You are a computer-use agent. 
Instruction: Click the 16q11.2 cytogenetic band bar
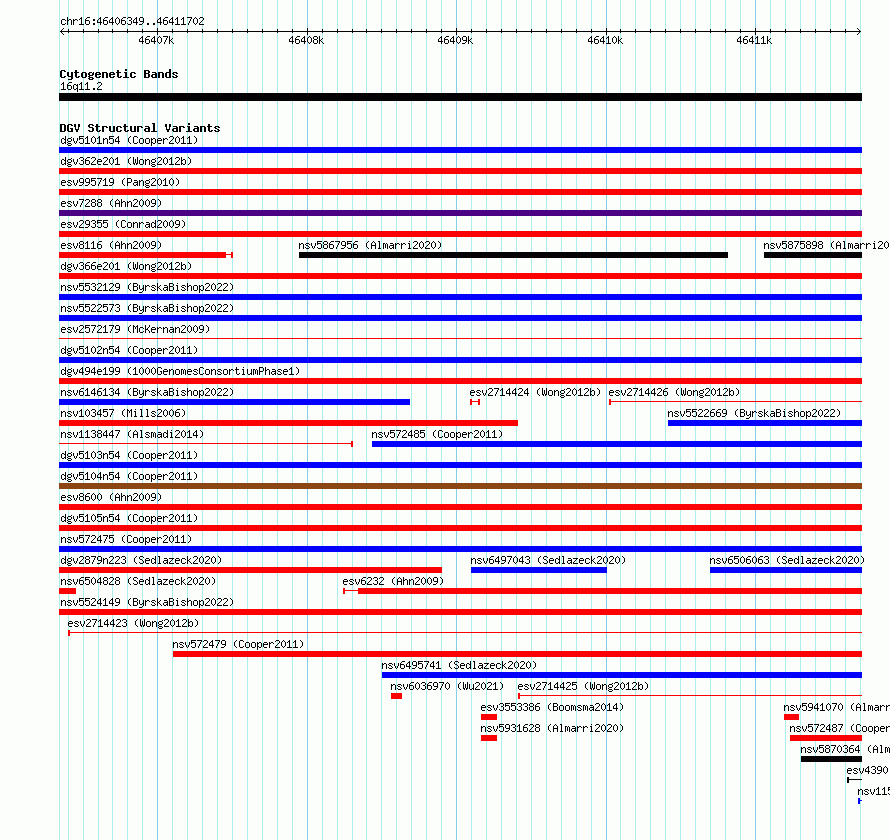460,97
